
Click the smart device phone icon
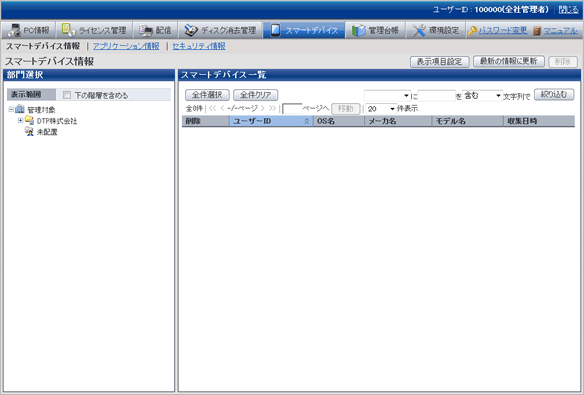[276, 31]
